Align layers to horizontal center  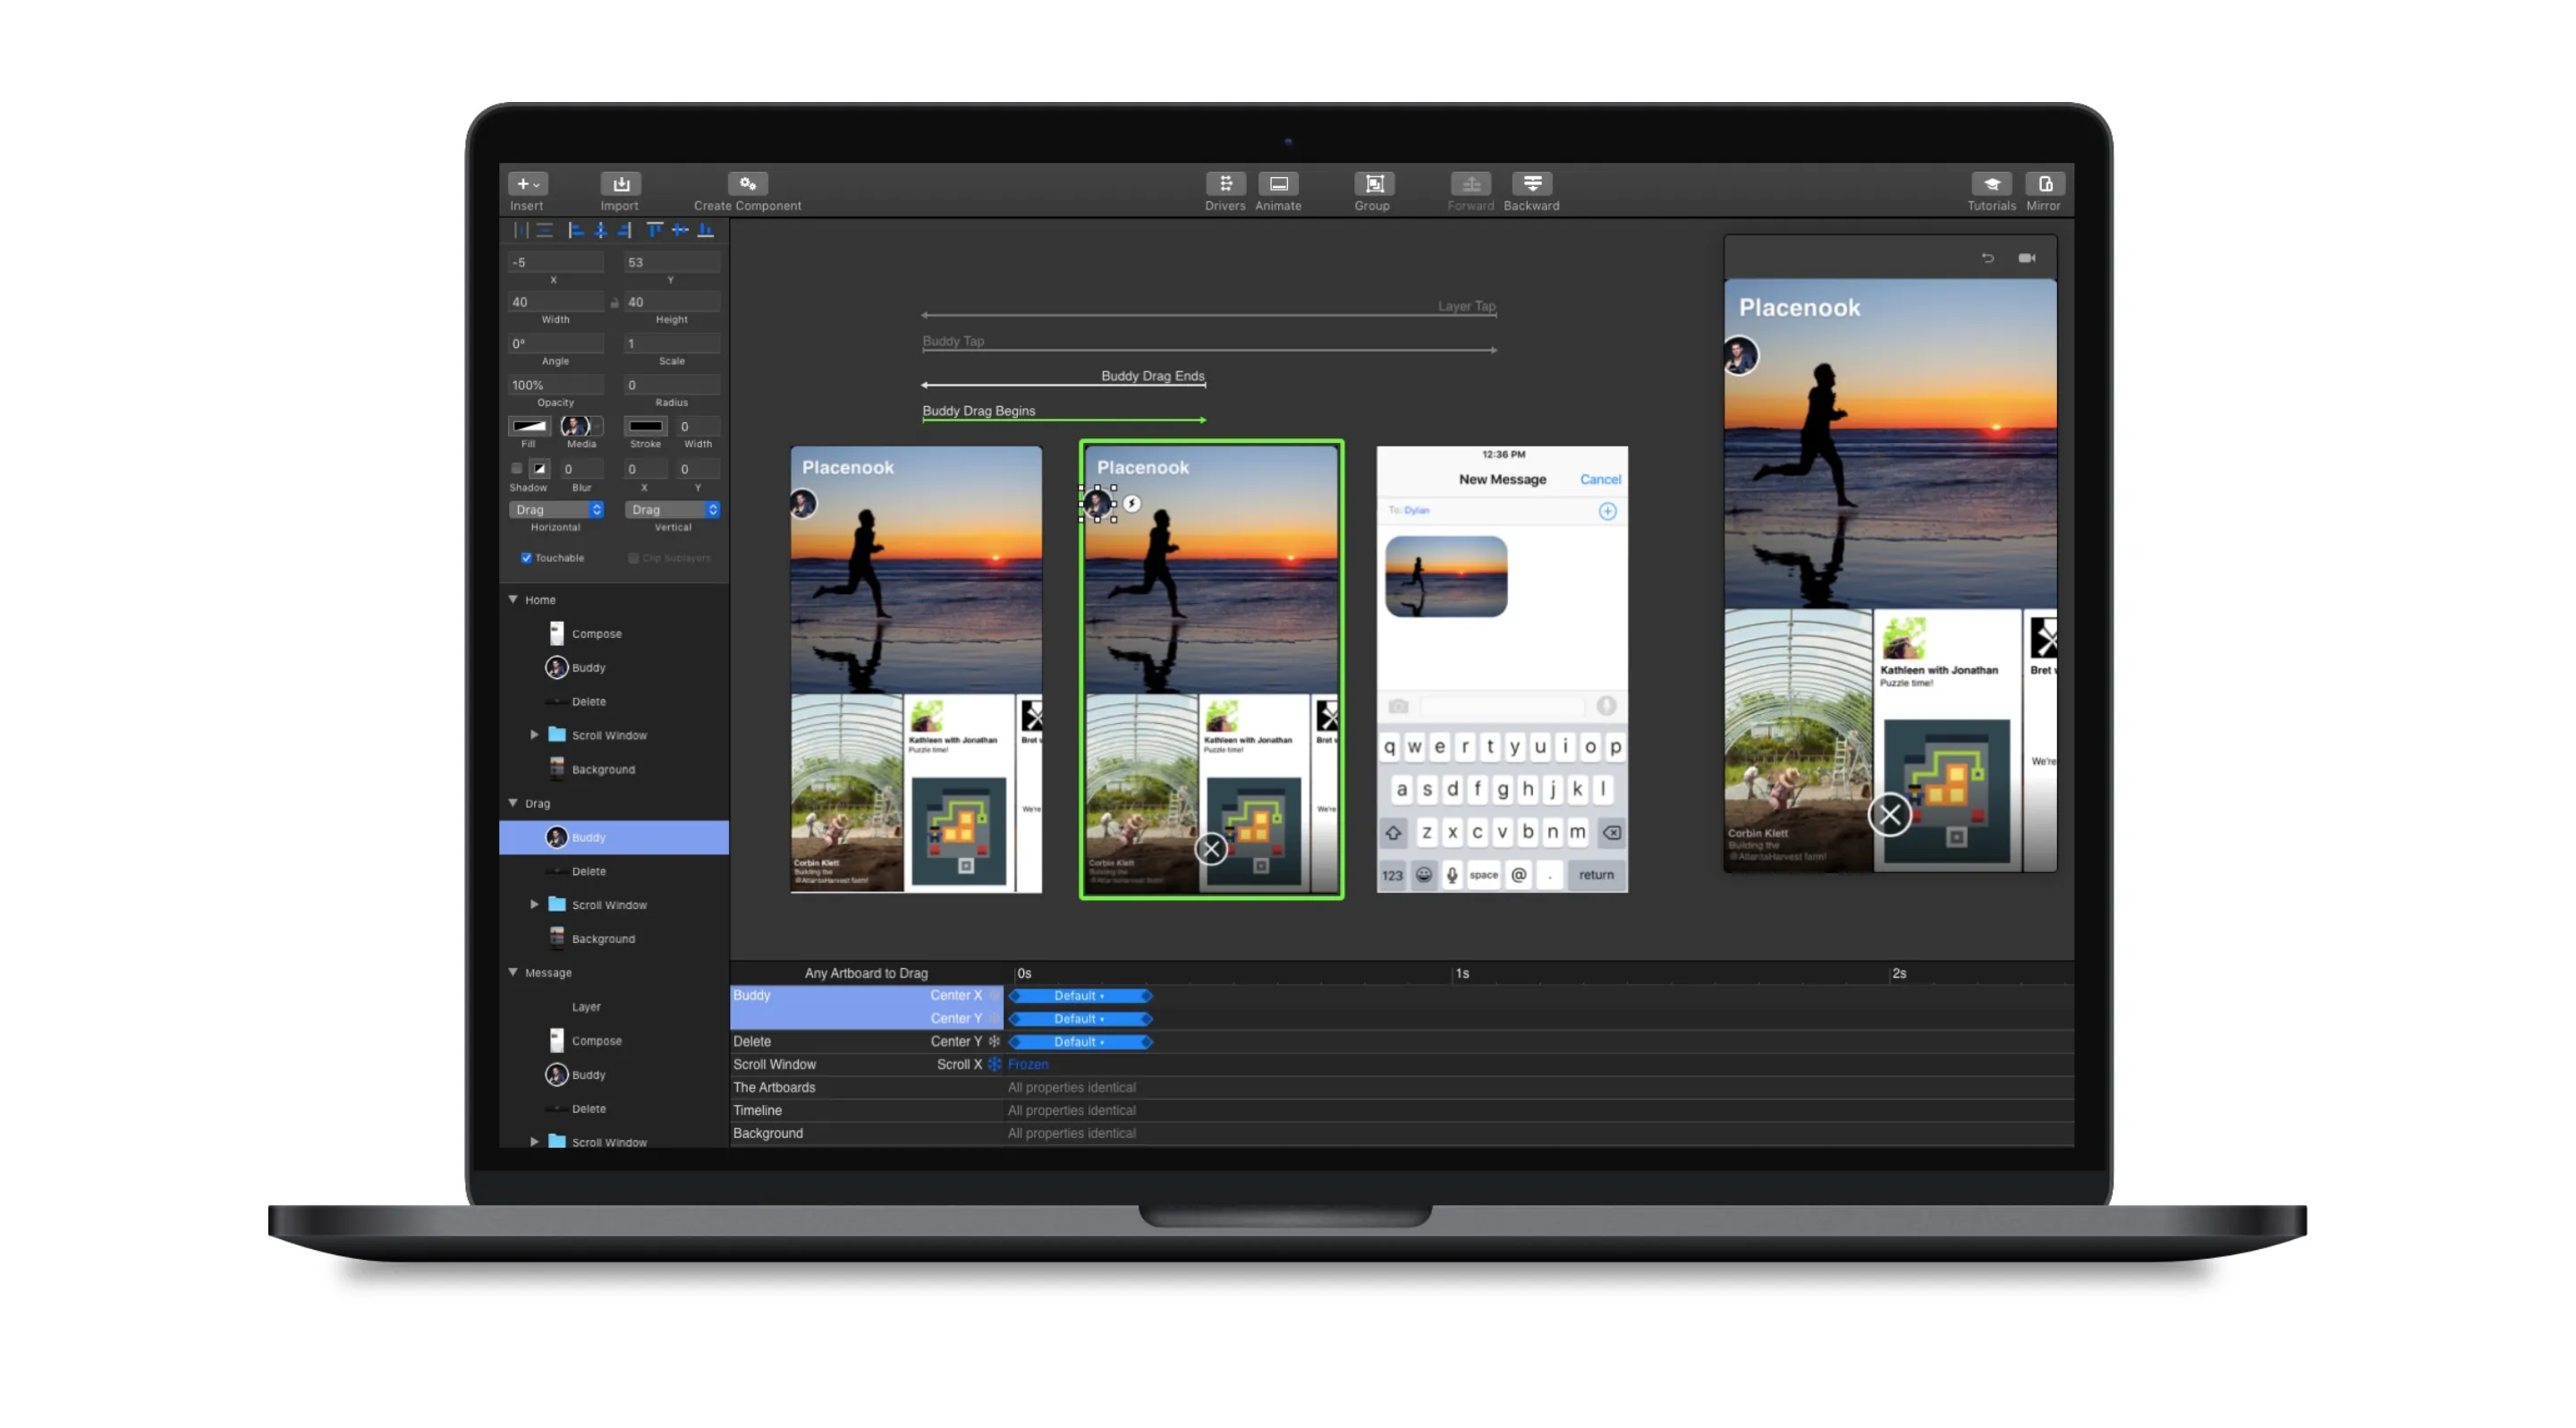(x=601, y=230)
